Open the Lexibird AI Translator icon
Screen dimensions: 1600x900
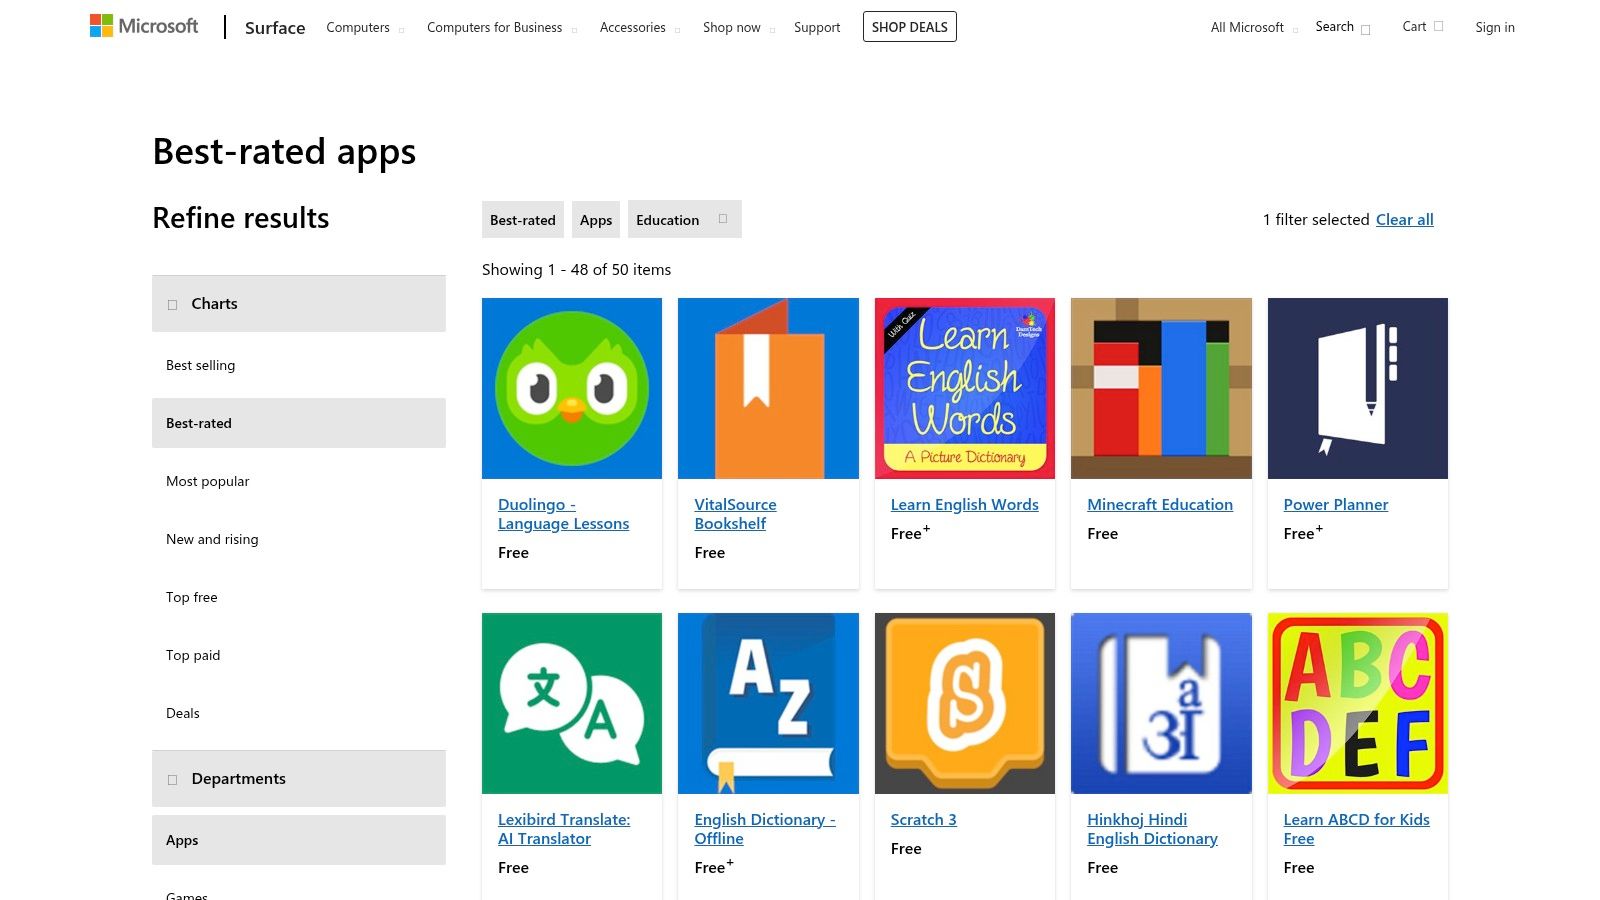pyautogui.click(x=571, y=702)
